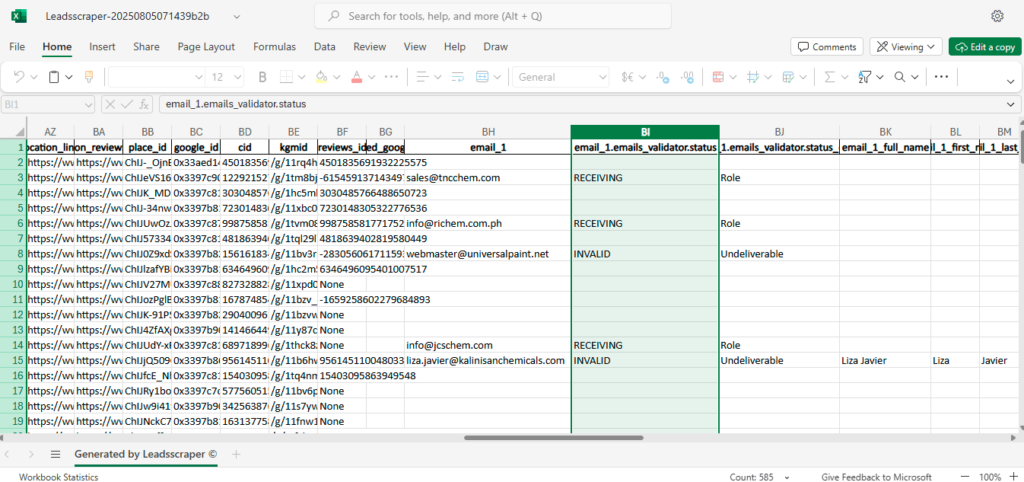Screen dimensions: 1024x482
Task: Toggle Bold formatting
Action: (263, 77)
